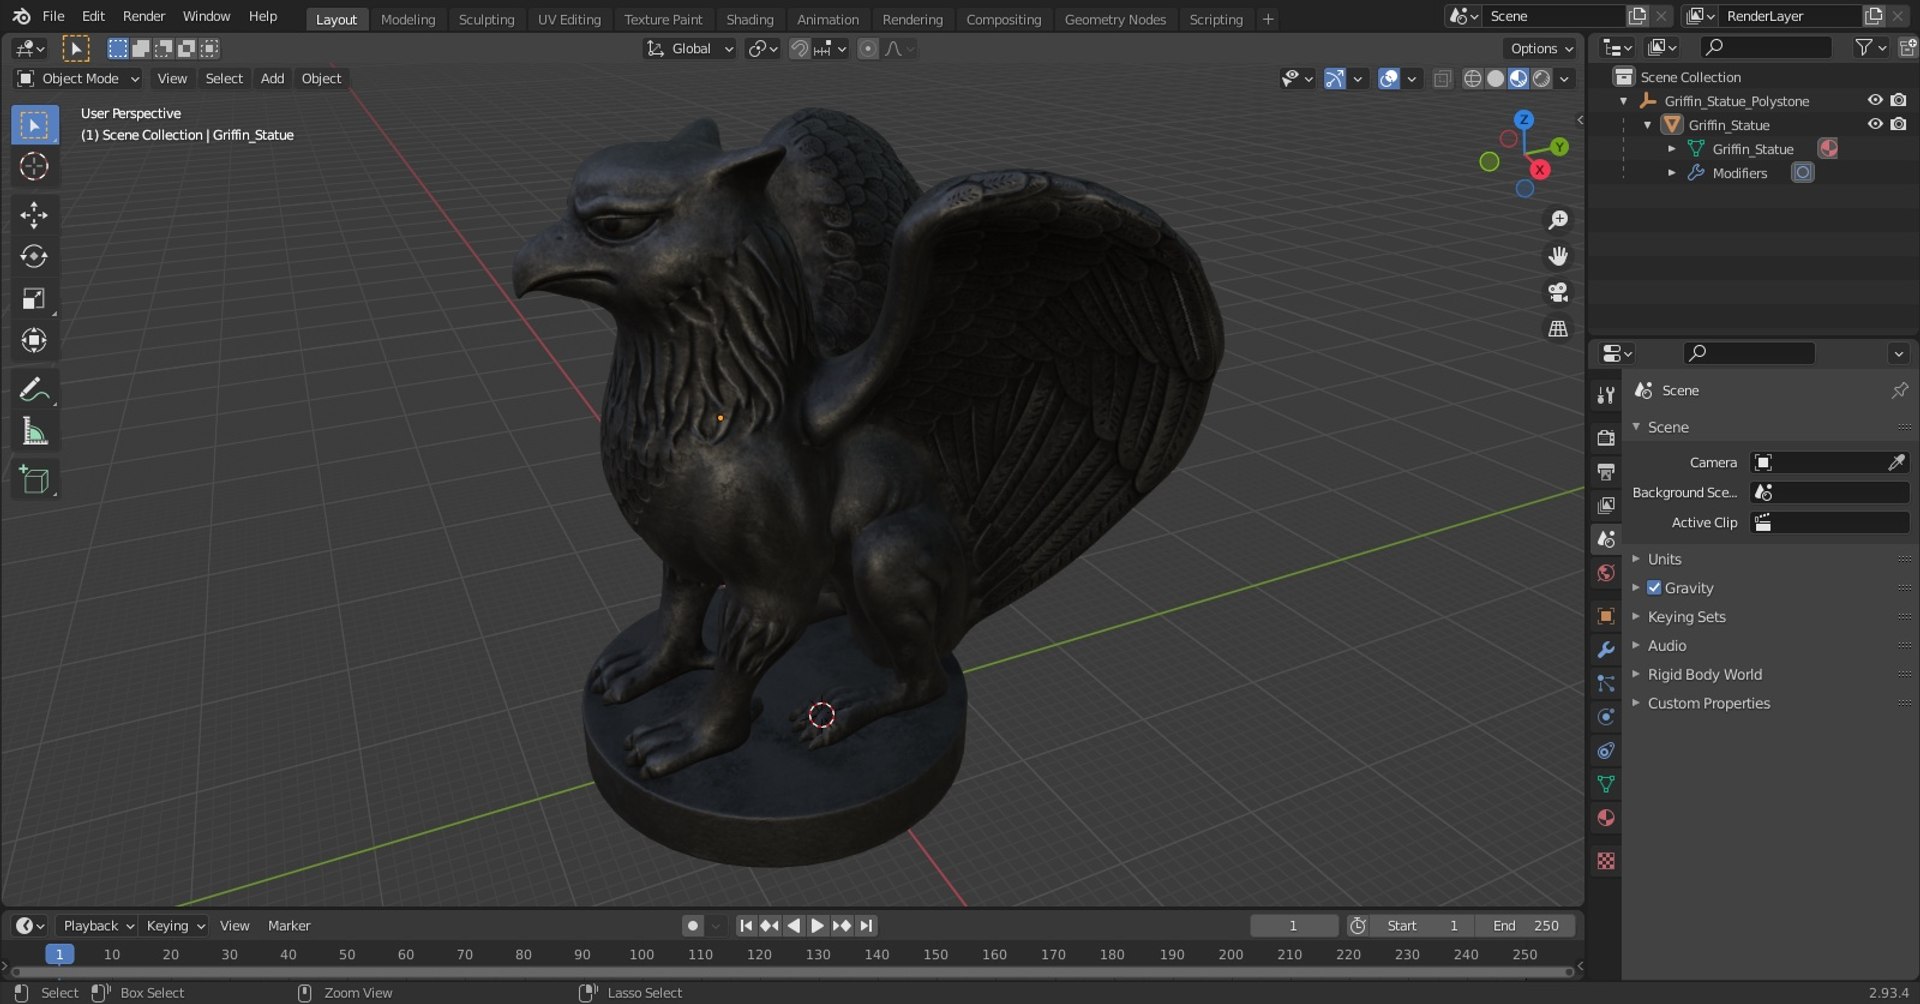1920x1004 pixels.
Task: Open the Particles properties tab
Action: (1606, 684)
